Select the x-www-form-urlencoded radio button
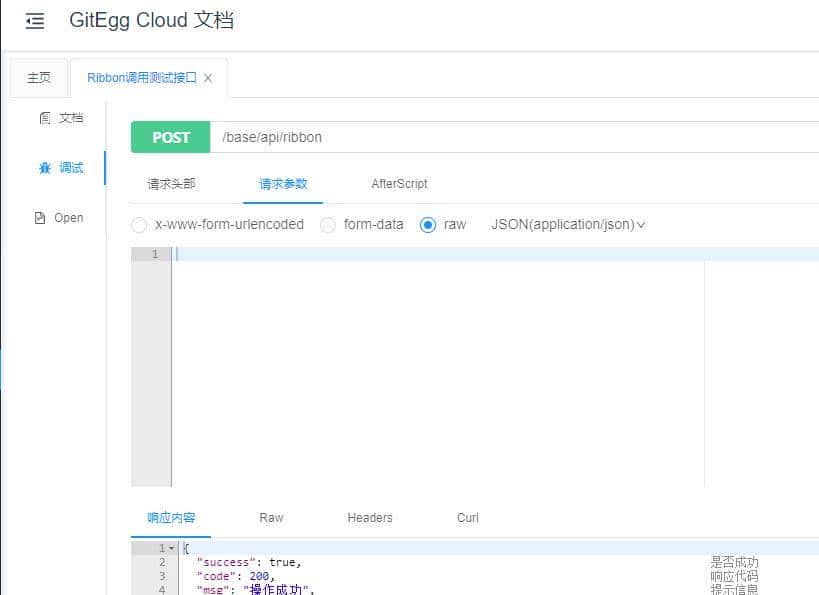Image resolution: width=819 pixels, height=595 pixels. click(139, 224)
